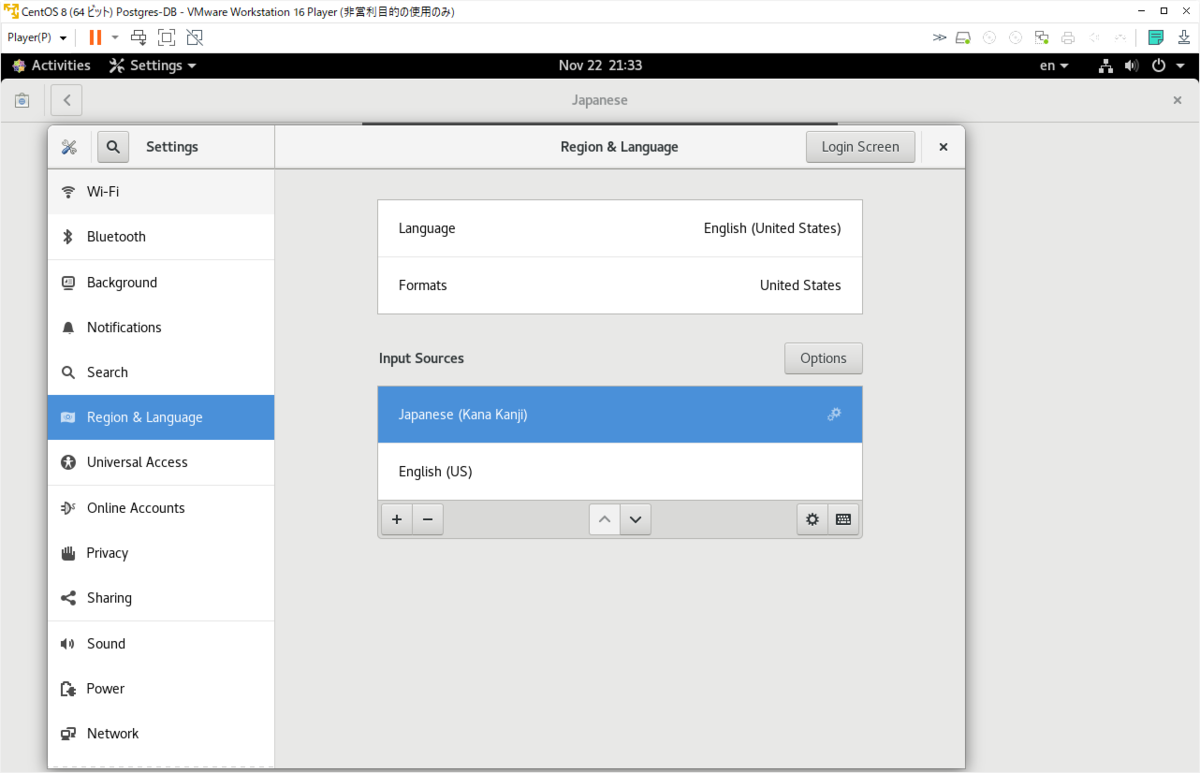
Task: Click the search magnifier button in Settings
Action: pos(113,147)
